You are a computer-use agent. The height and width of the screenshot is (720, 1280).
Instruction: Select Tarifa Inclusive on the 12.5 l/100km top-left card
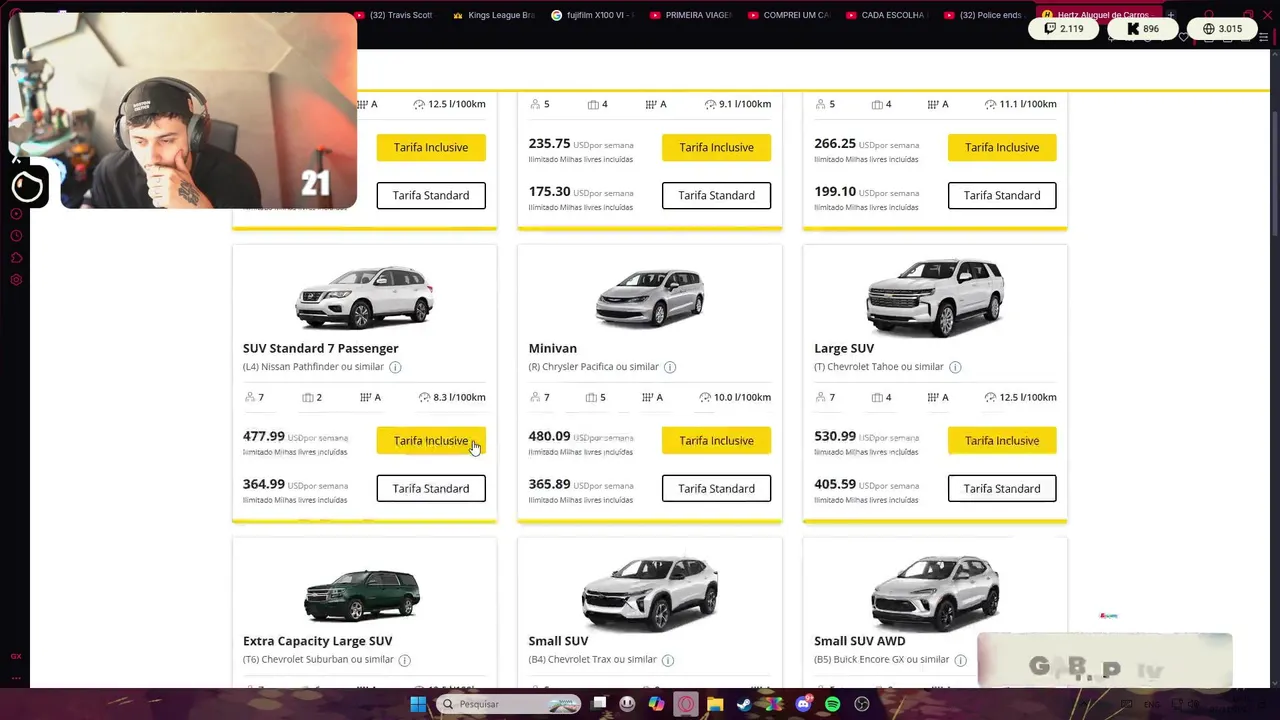coord(431,147)
